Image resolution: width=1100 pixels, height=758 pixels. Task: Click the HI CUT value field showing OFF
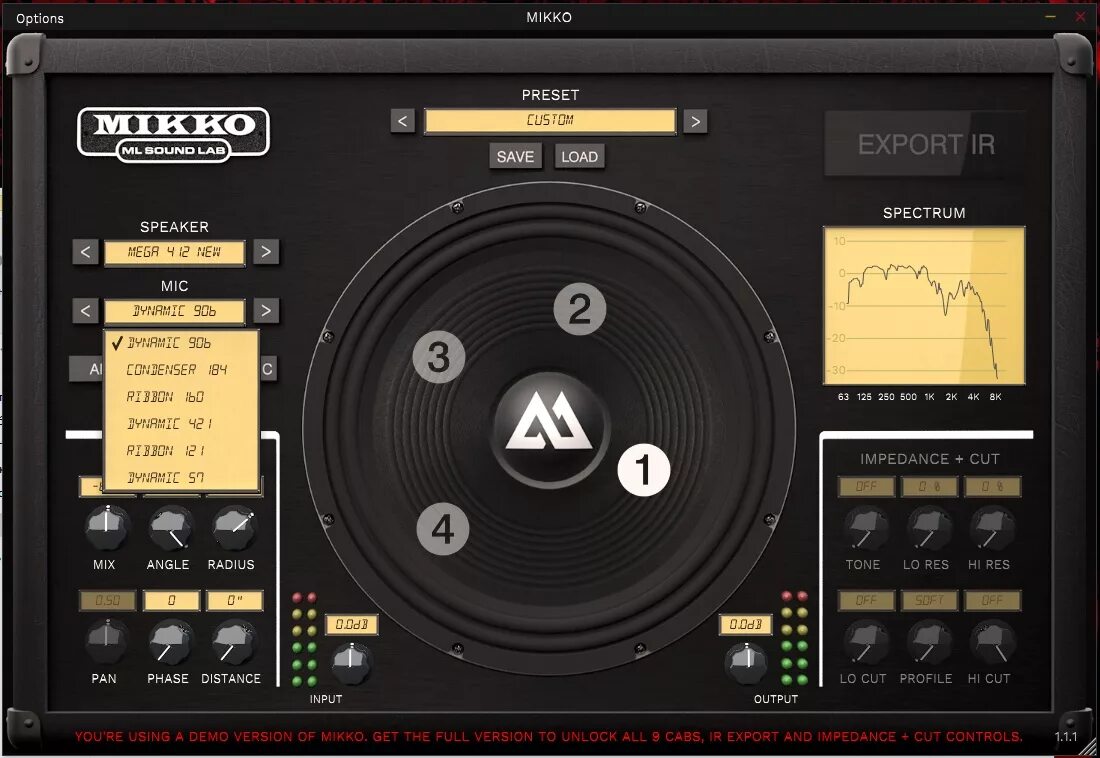click(x=993, y=601)
